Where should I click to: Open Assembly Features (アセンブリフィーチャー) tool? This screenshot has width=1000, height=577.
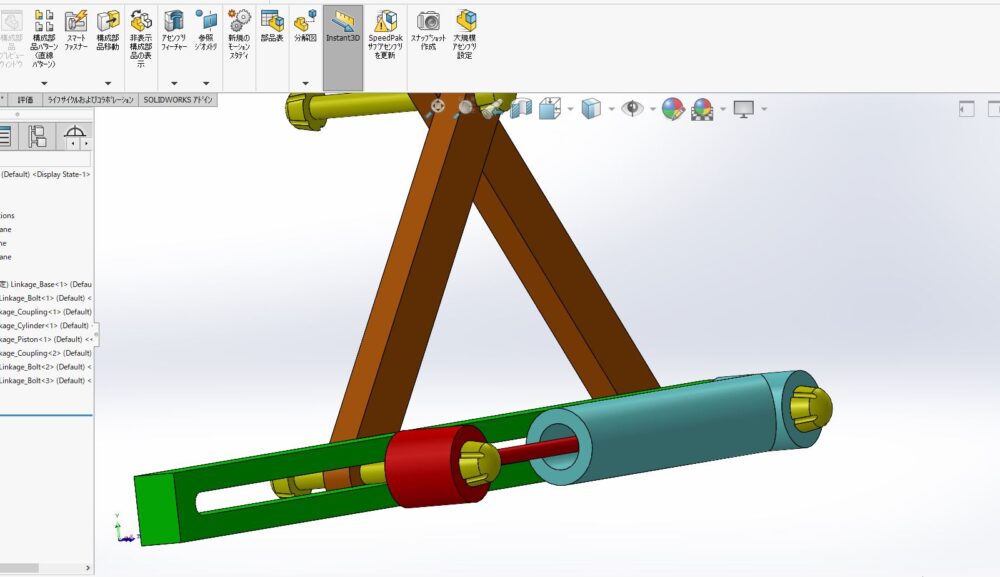pos(174,31)
